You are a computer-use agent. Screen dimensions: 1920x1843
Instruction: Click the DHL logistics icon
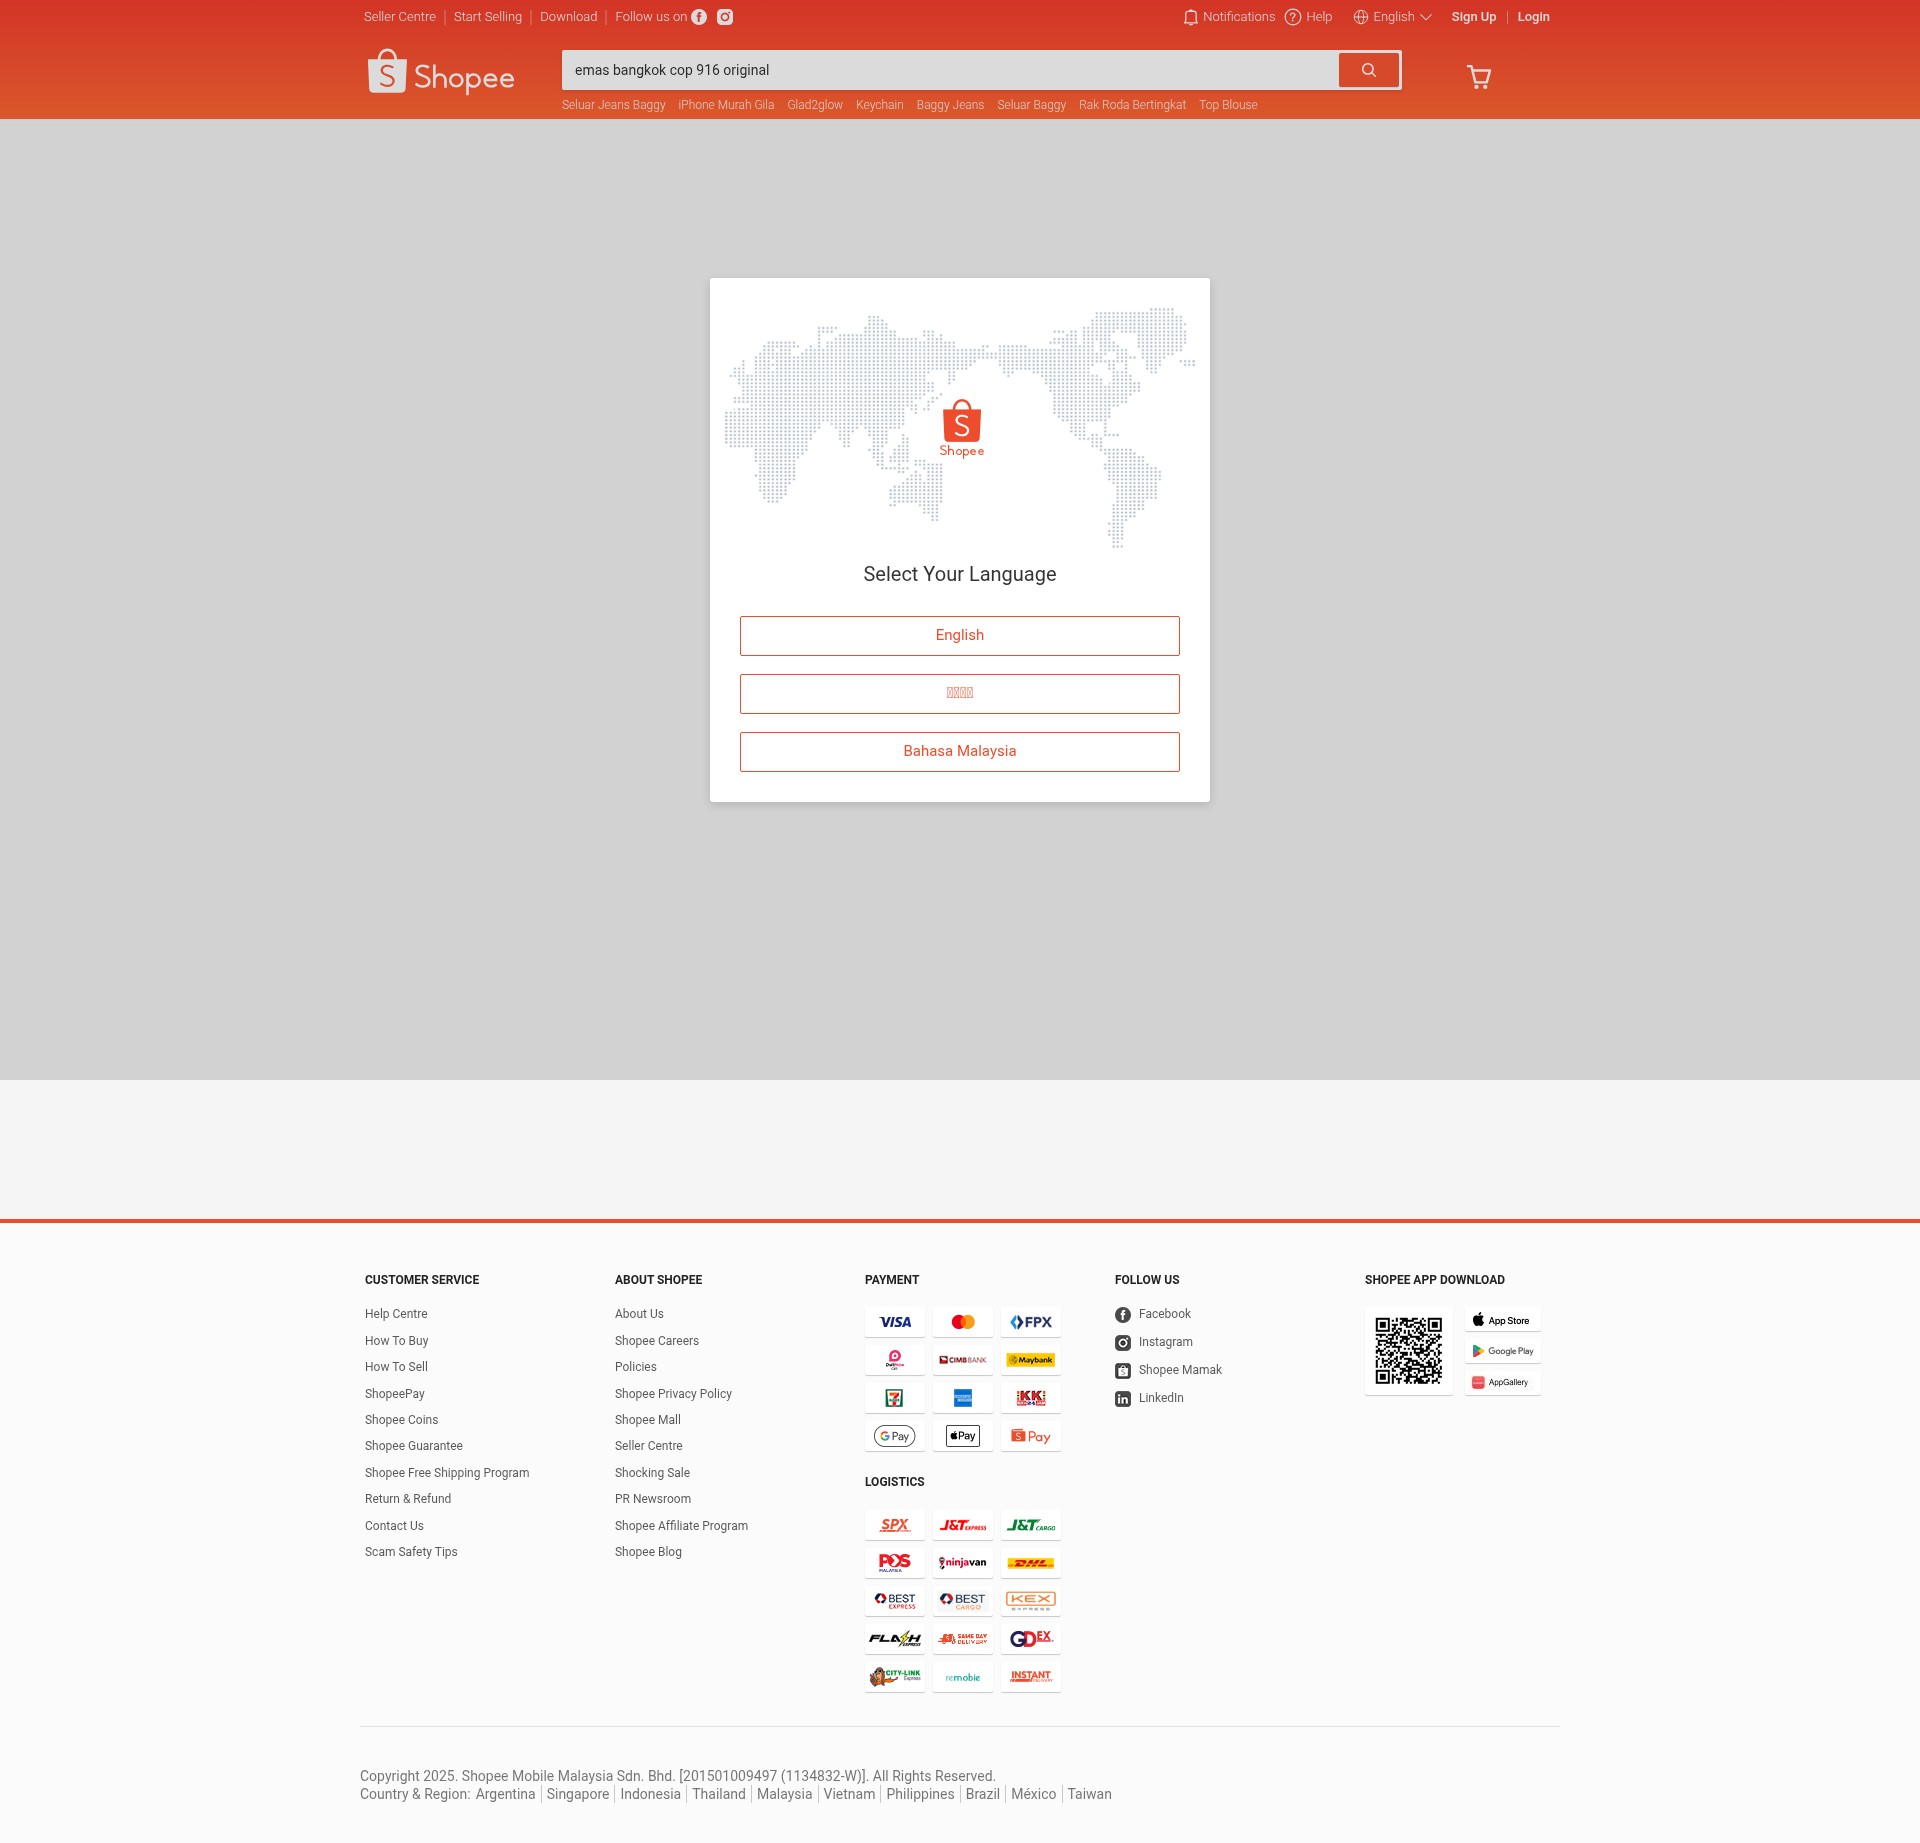point(1031,1563)
